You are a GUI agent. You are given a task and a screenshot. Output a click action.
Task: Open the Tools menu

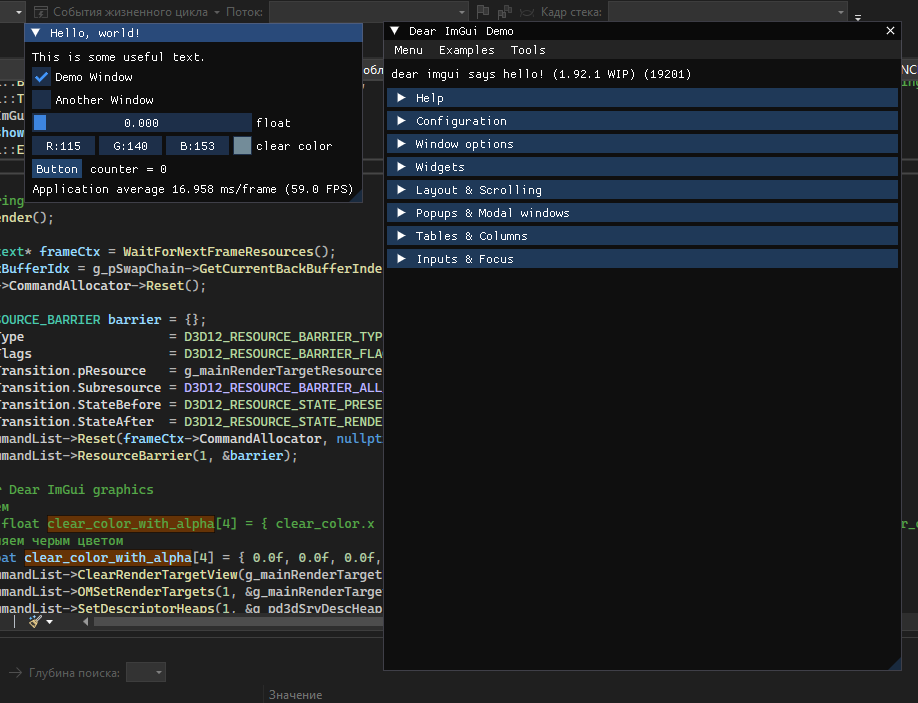pos(528,50)
